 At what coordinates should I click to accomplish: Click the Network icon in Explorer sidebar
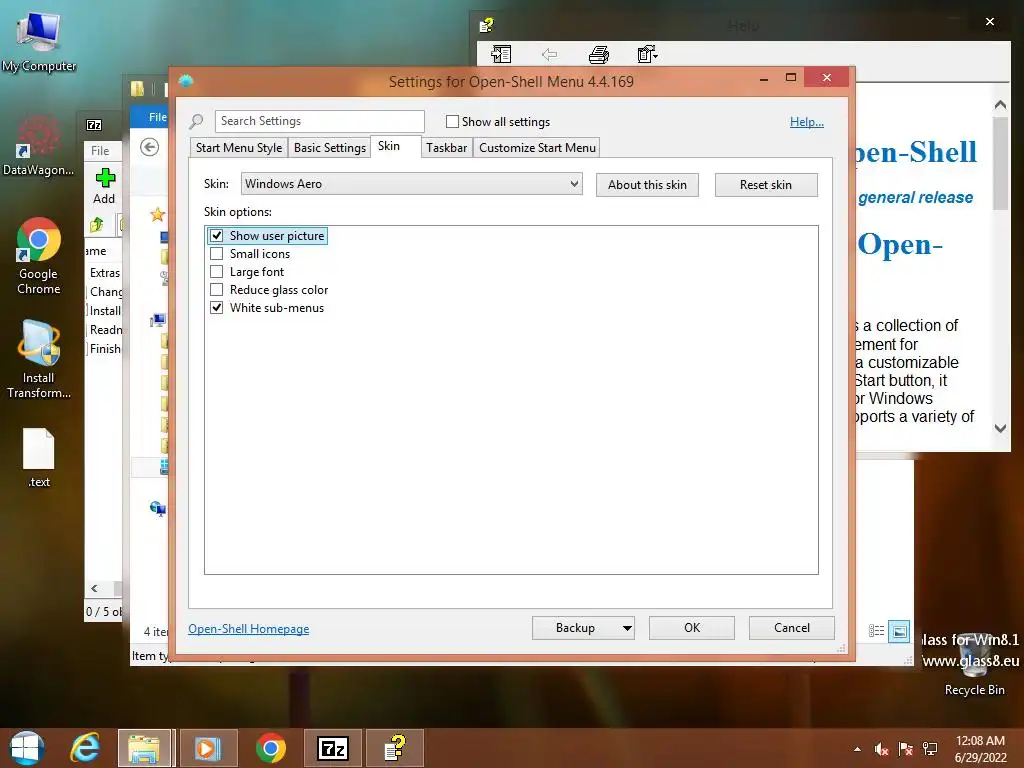pyautogui.click(x=157, y=508)
